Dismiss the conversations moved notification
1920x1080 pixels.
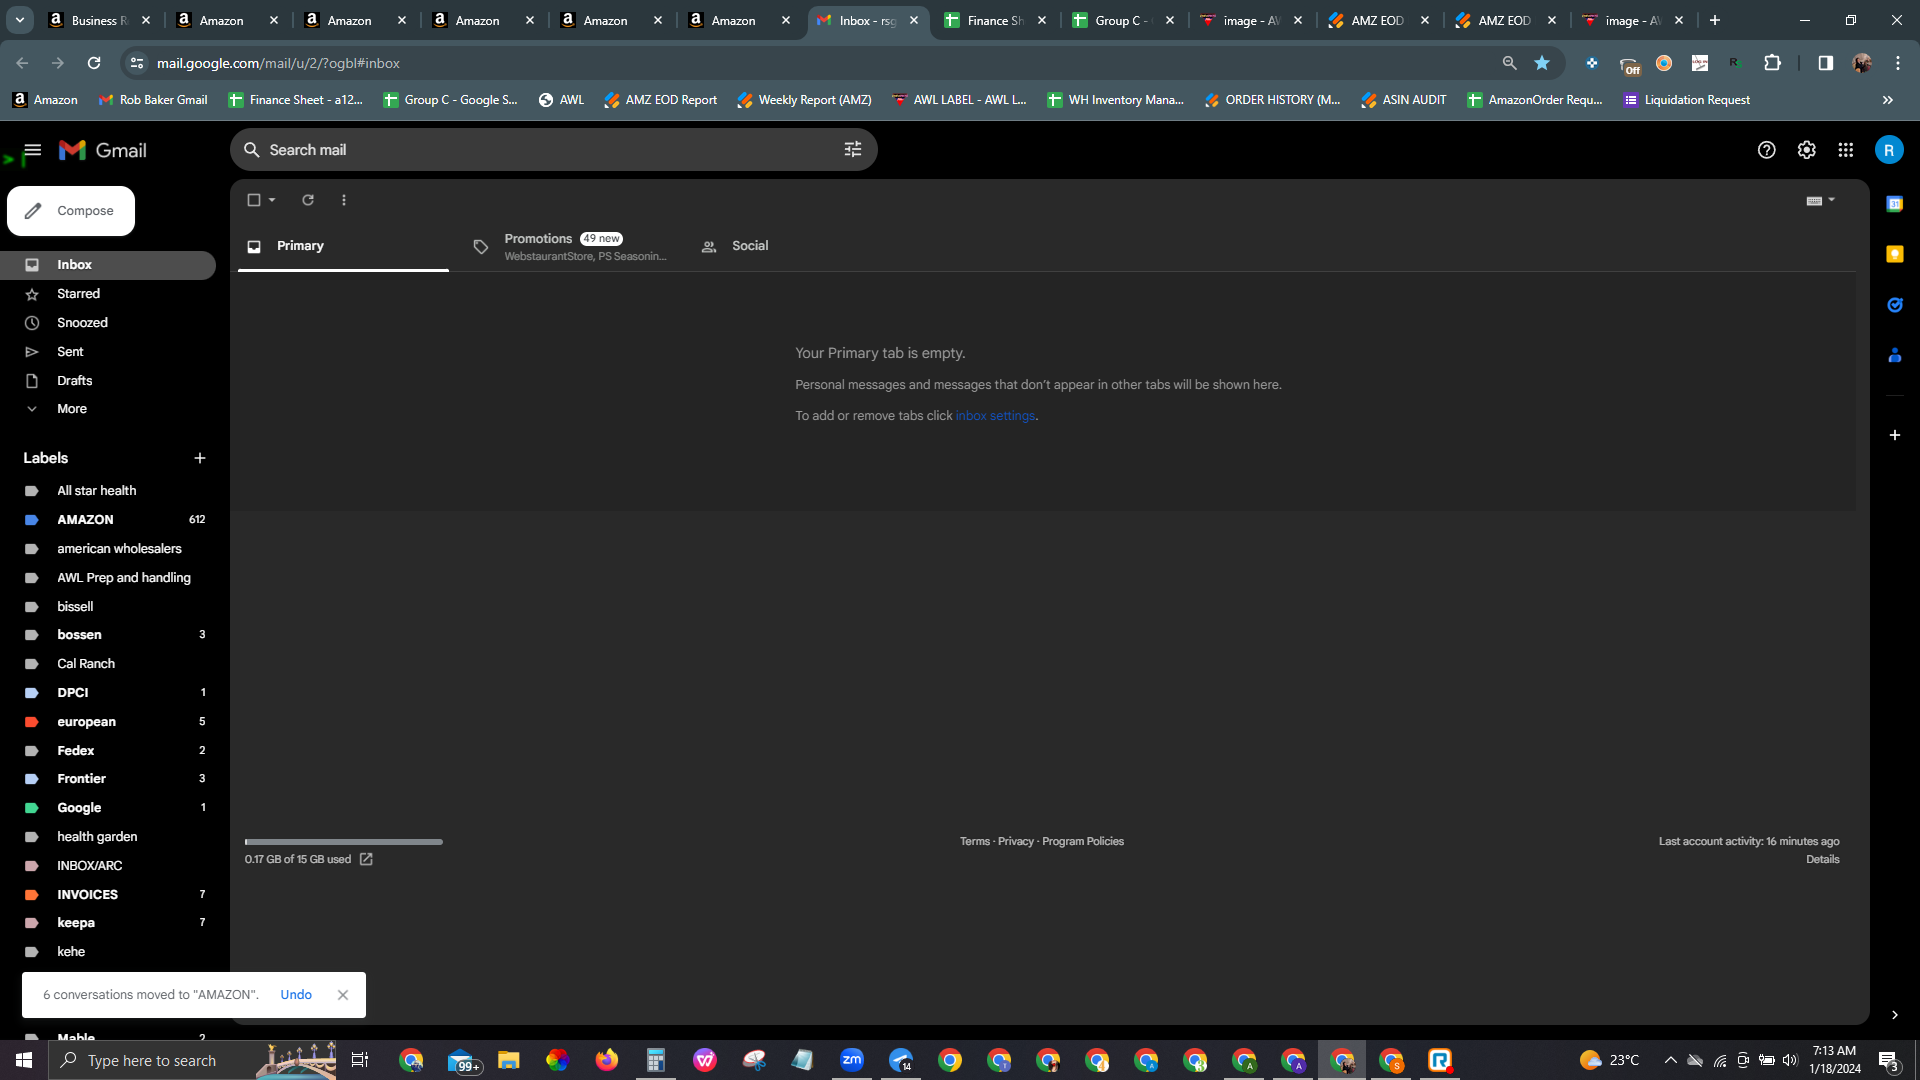point(343,995)
